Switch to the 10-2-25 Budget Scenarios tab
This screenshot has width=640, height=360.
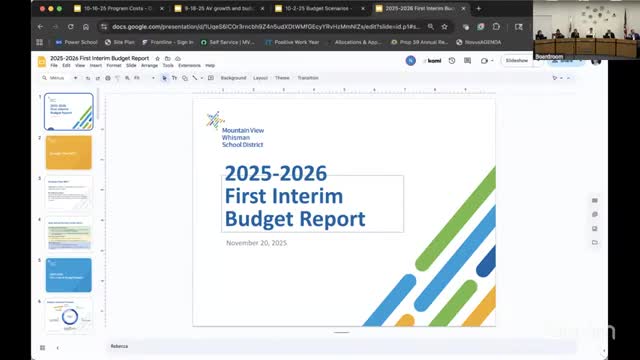click(x=320, y=9)
